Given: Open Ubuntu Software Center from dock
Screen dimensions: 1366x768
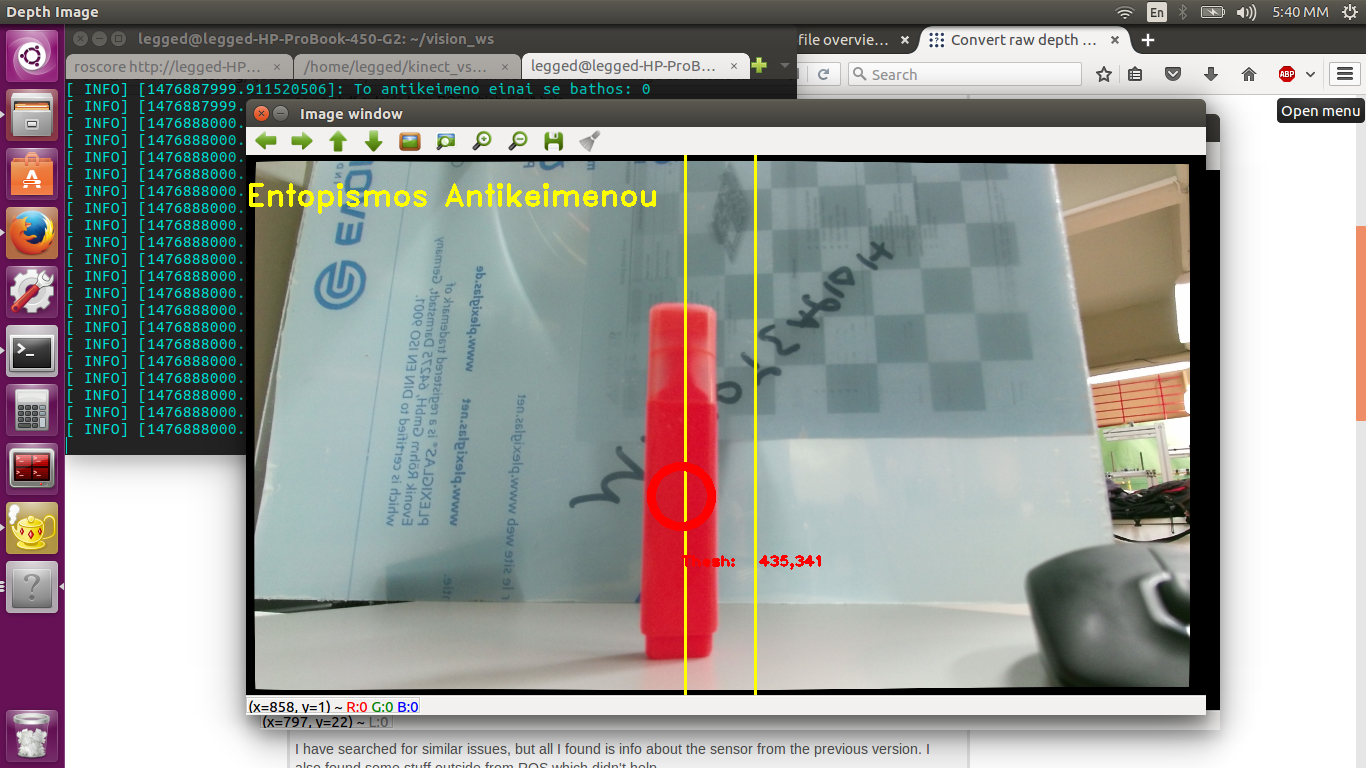Looking at the screenshot, I should 32,173.
